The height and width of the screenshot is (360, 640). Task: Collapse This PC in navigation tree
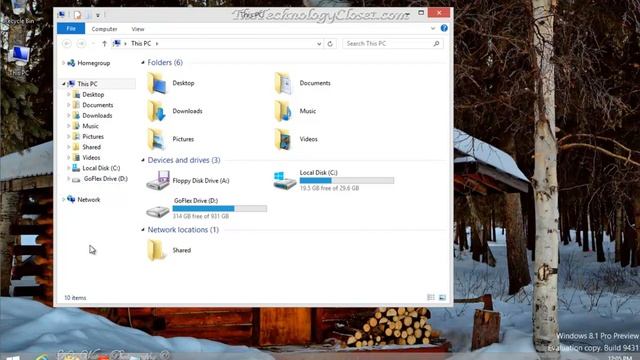(x=64, y=84)
